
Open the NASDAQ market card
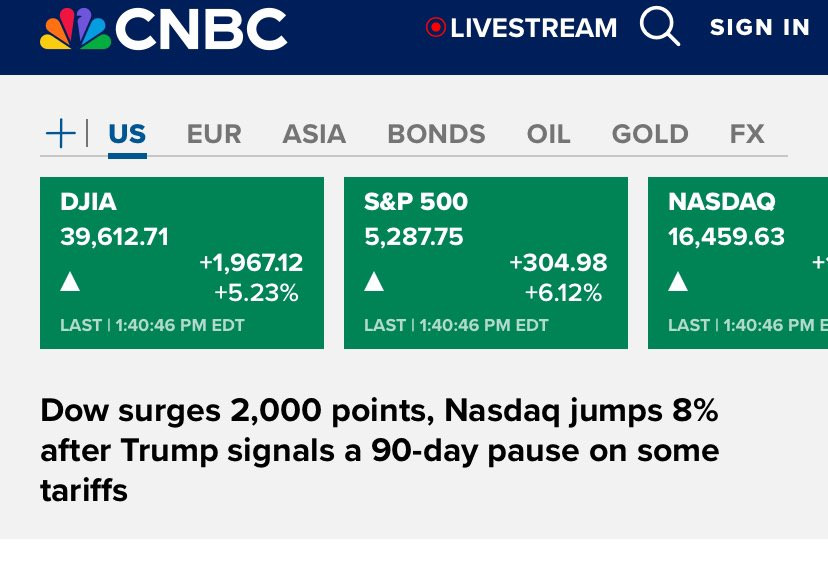738,263
